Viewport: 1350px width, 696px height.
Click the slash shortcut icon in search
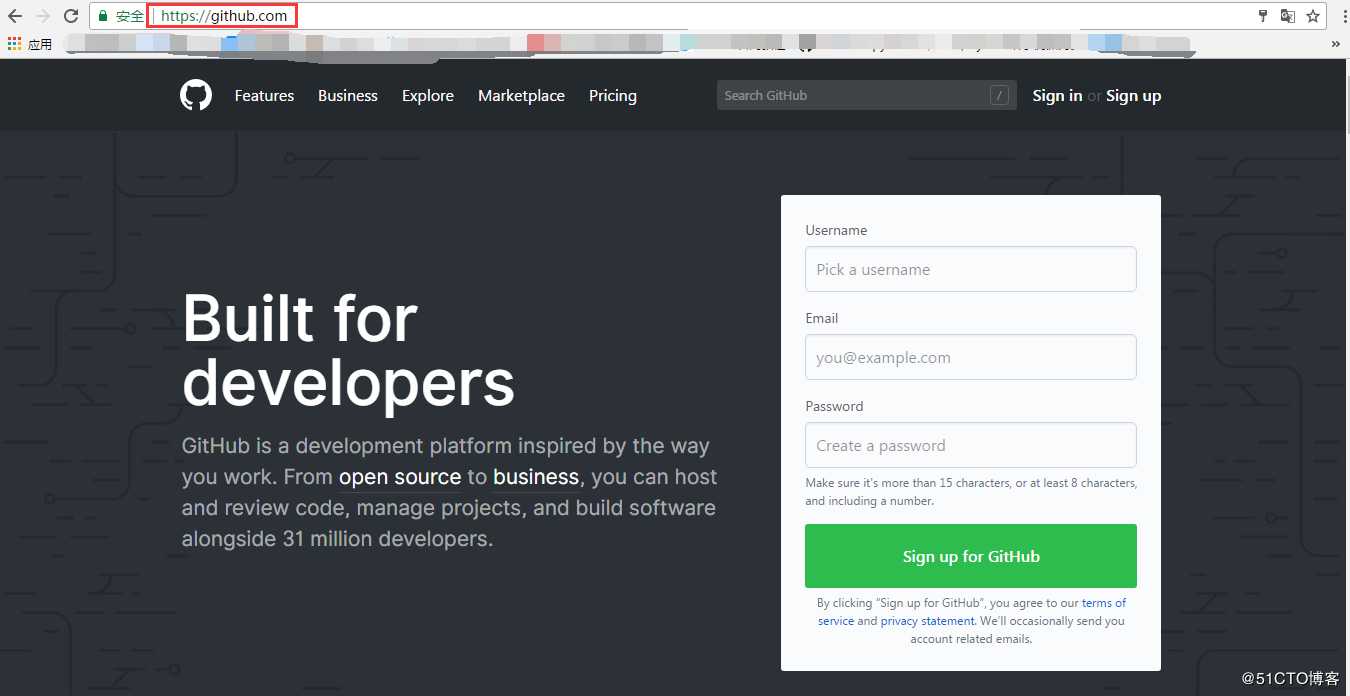coord(999,95)
